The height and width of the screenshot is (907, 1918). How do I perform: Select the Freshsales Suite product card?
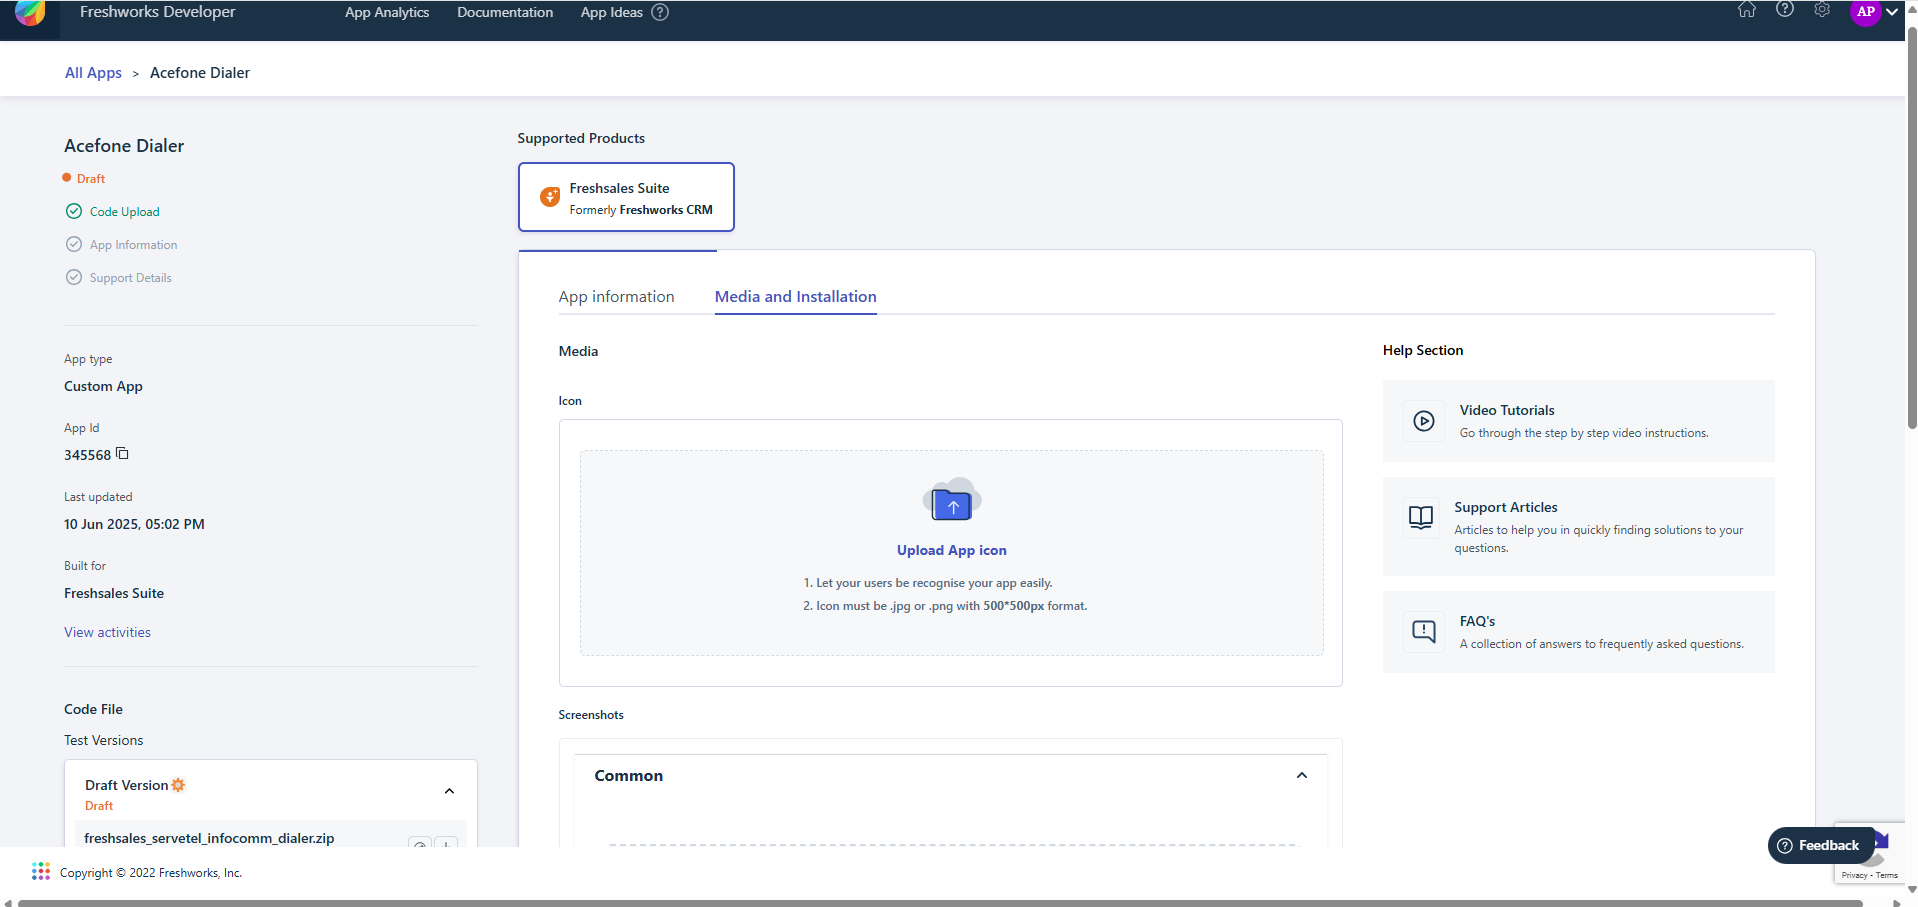pyautogui.click(x=626, y=197)
